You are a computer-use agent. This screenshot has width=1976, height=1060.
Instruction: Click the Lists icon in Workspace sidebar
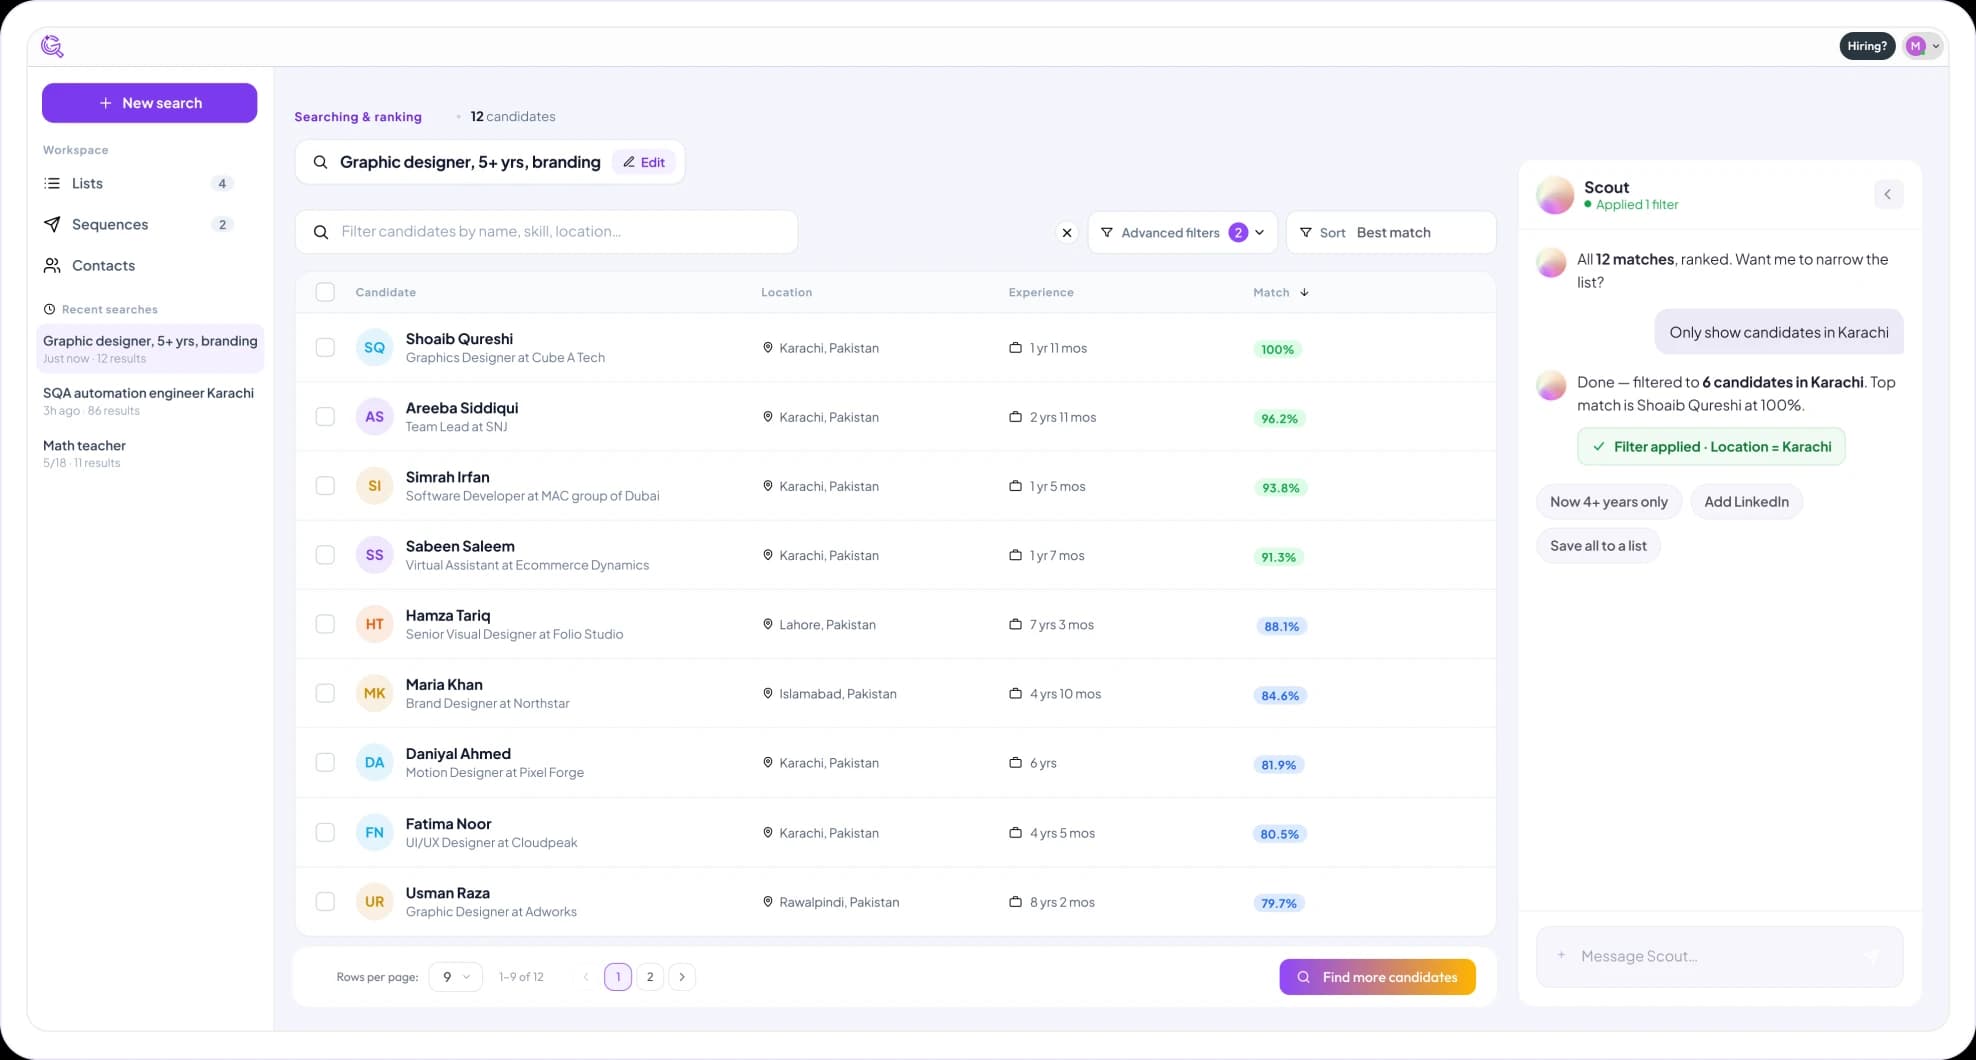click(x=52, y=183)
